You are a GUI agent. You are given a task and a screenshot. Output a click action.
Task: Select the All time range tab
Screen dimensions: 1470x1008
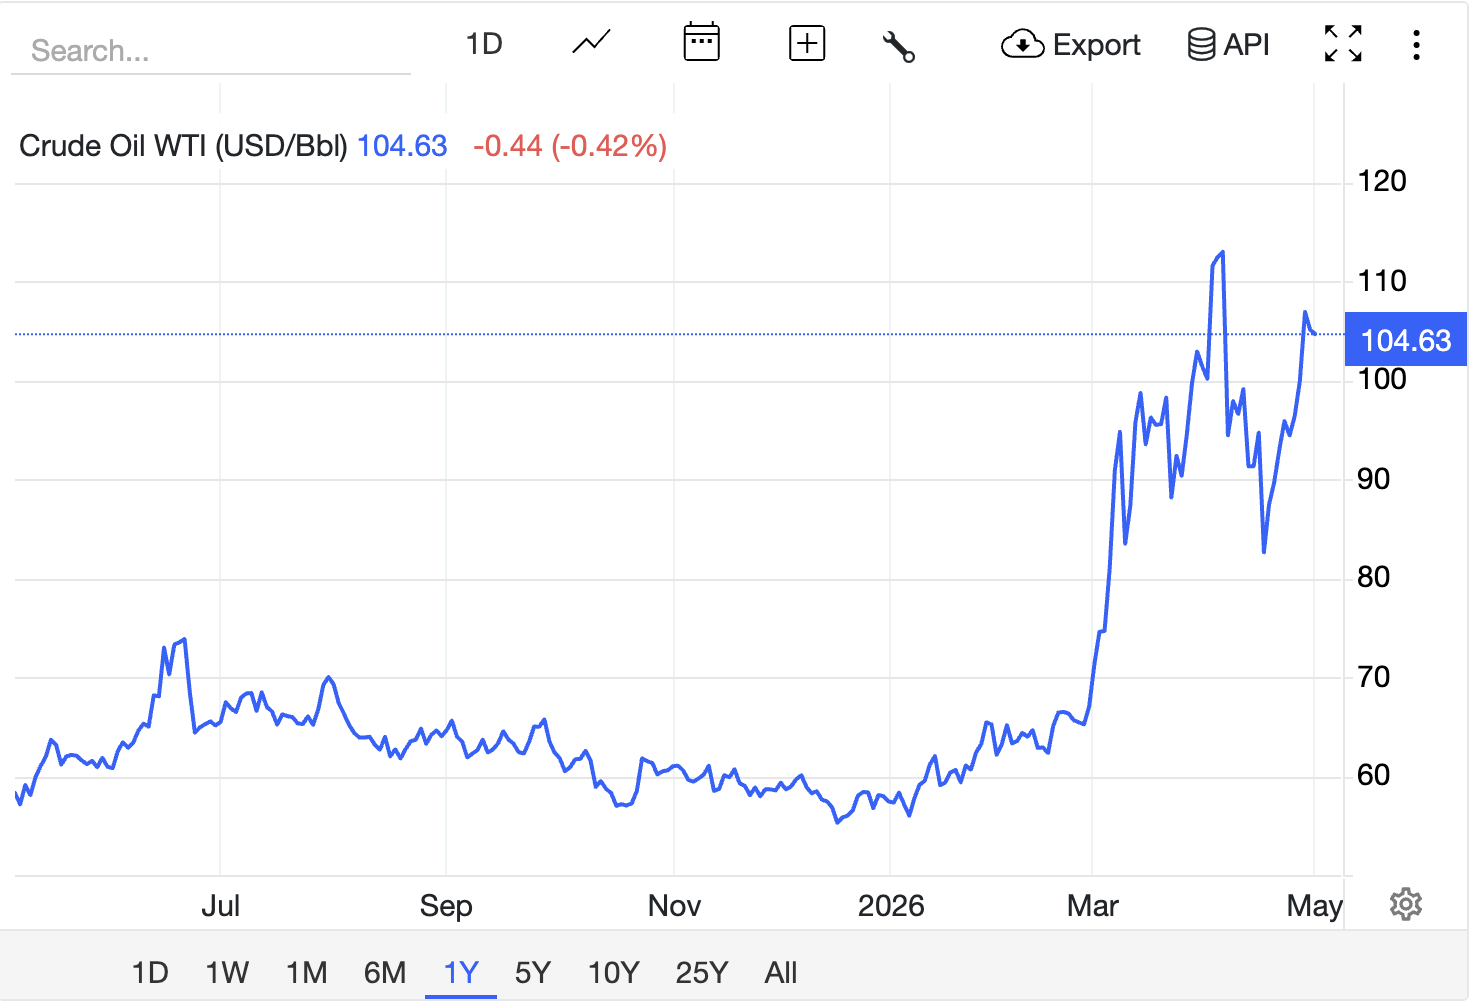pyautogui.click(x=781, y=972)
